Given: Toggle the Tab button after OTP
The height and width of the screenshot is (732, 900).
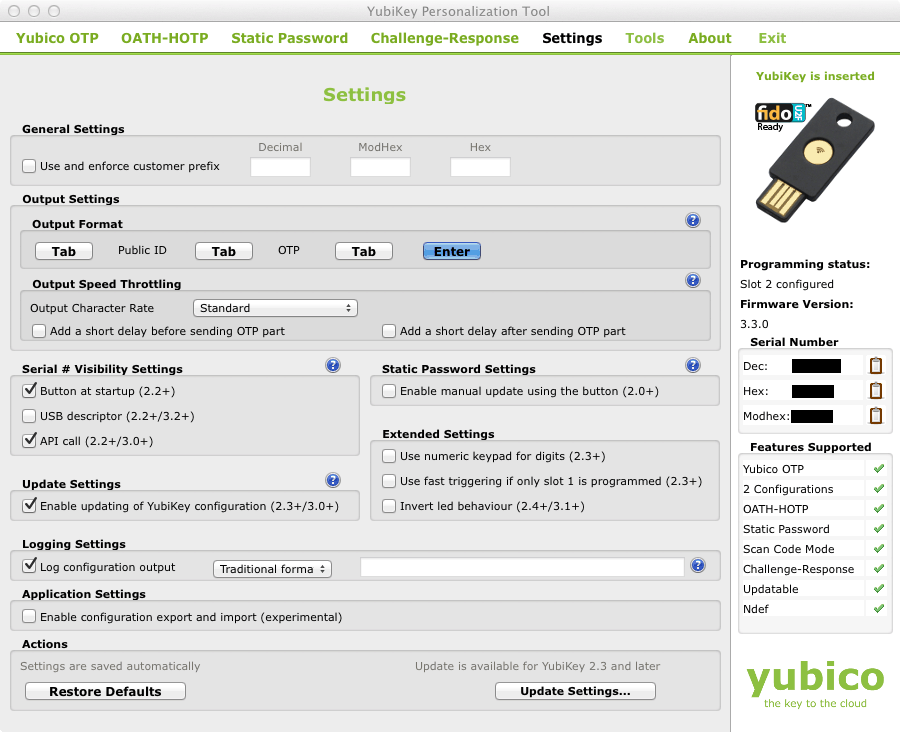Looking at the screenshot, I should pyautogui.click(x=364, y=251).
